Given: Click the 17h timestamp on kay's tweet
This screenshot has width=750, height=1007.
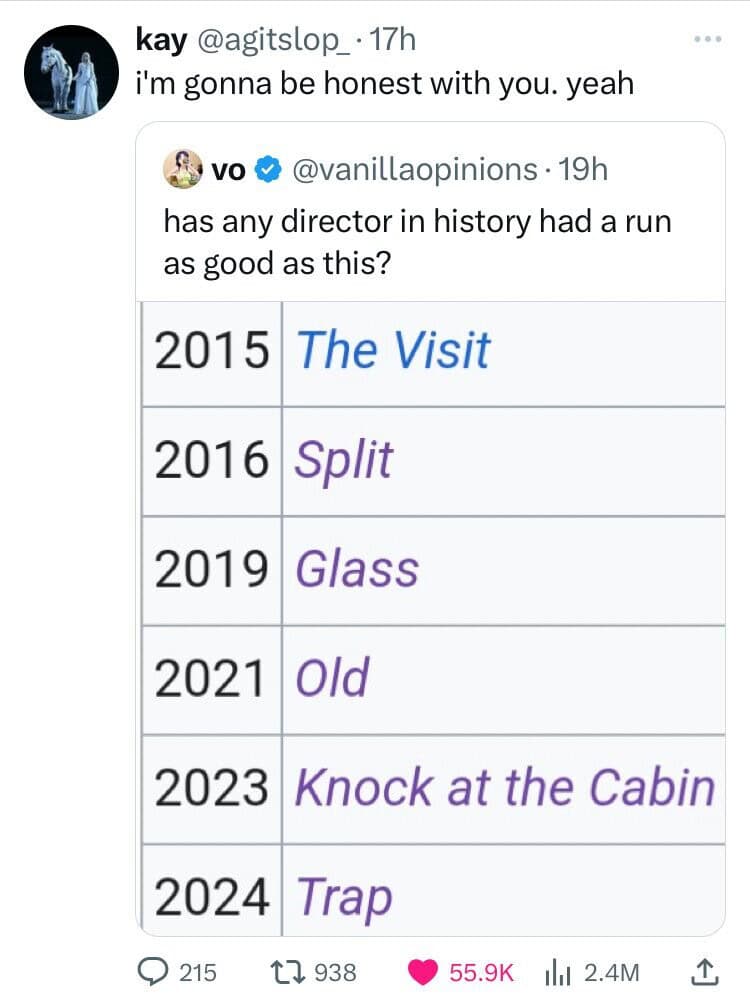Looking at the screenshot, I should [x=393, y=40].
